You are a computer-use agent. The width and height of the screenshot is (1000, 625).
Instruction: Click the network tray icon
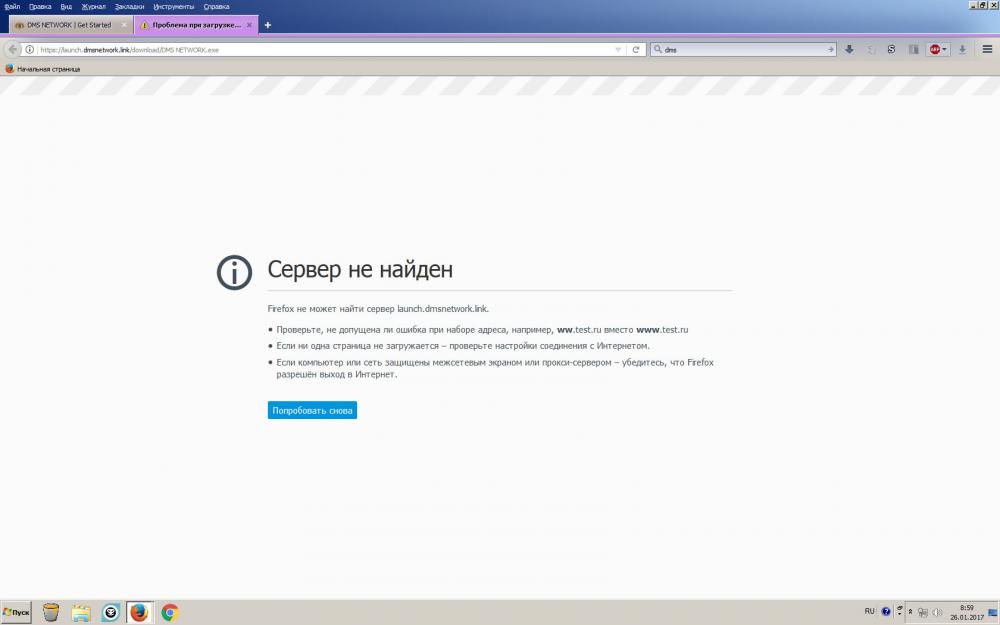pos(922,613)
